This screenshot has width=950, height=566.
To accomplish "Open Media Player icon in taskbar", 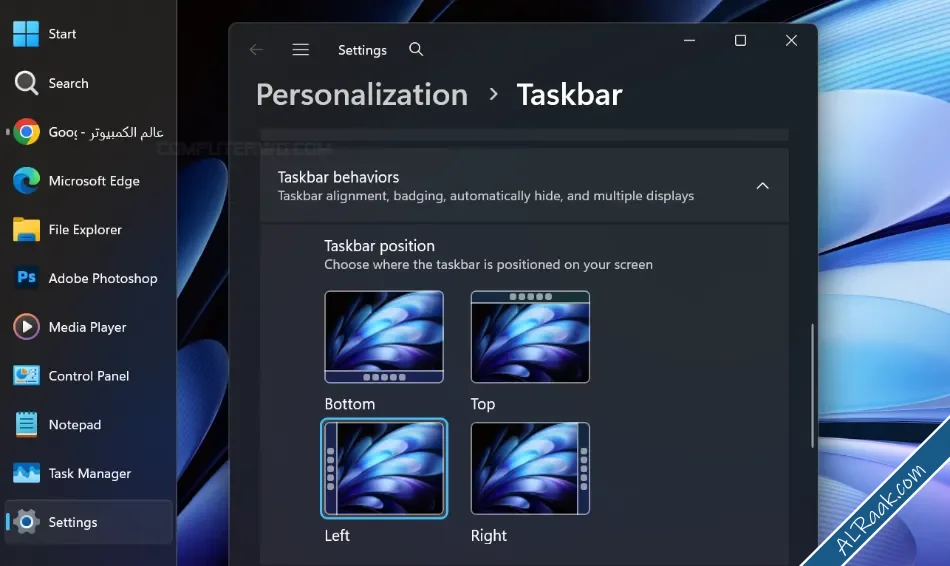I will [26, 327].
